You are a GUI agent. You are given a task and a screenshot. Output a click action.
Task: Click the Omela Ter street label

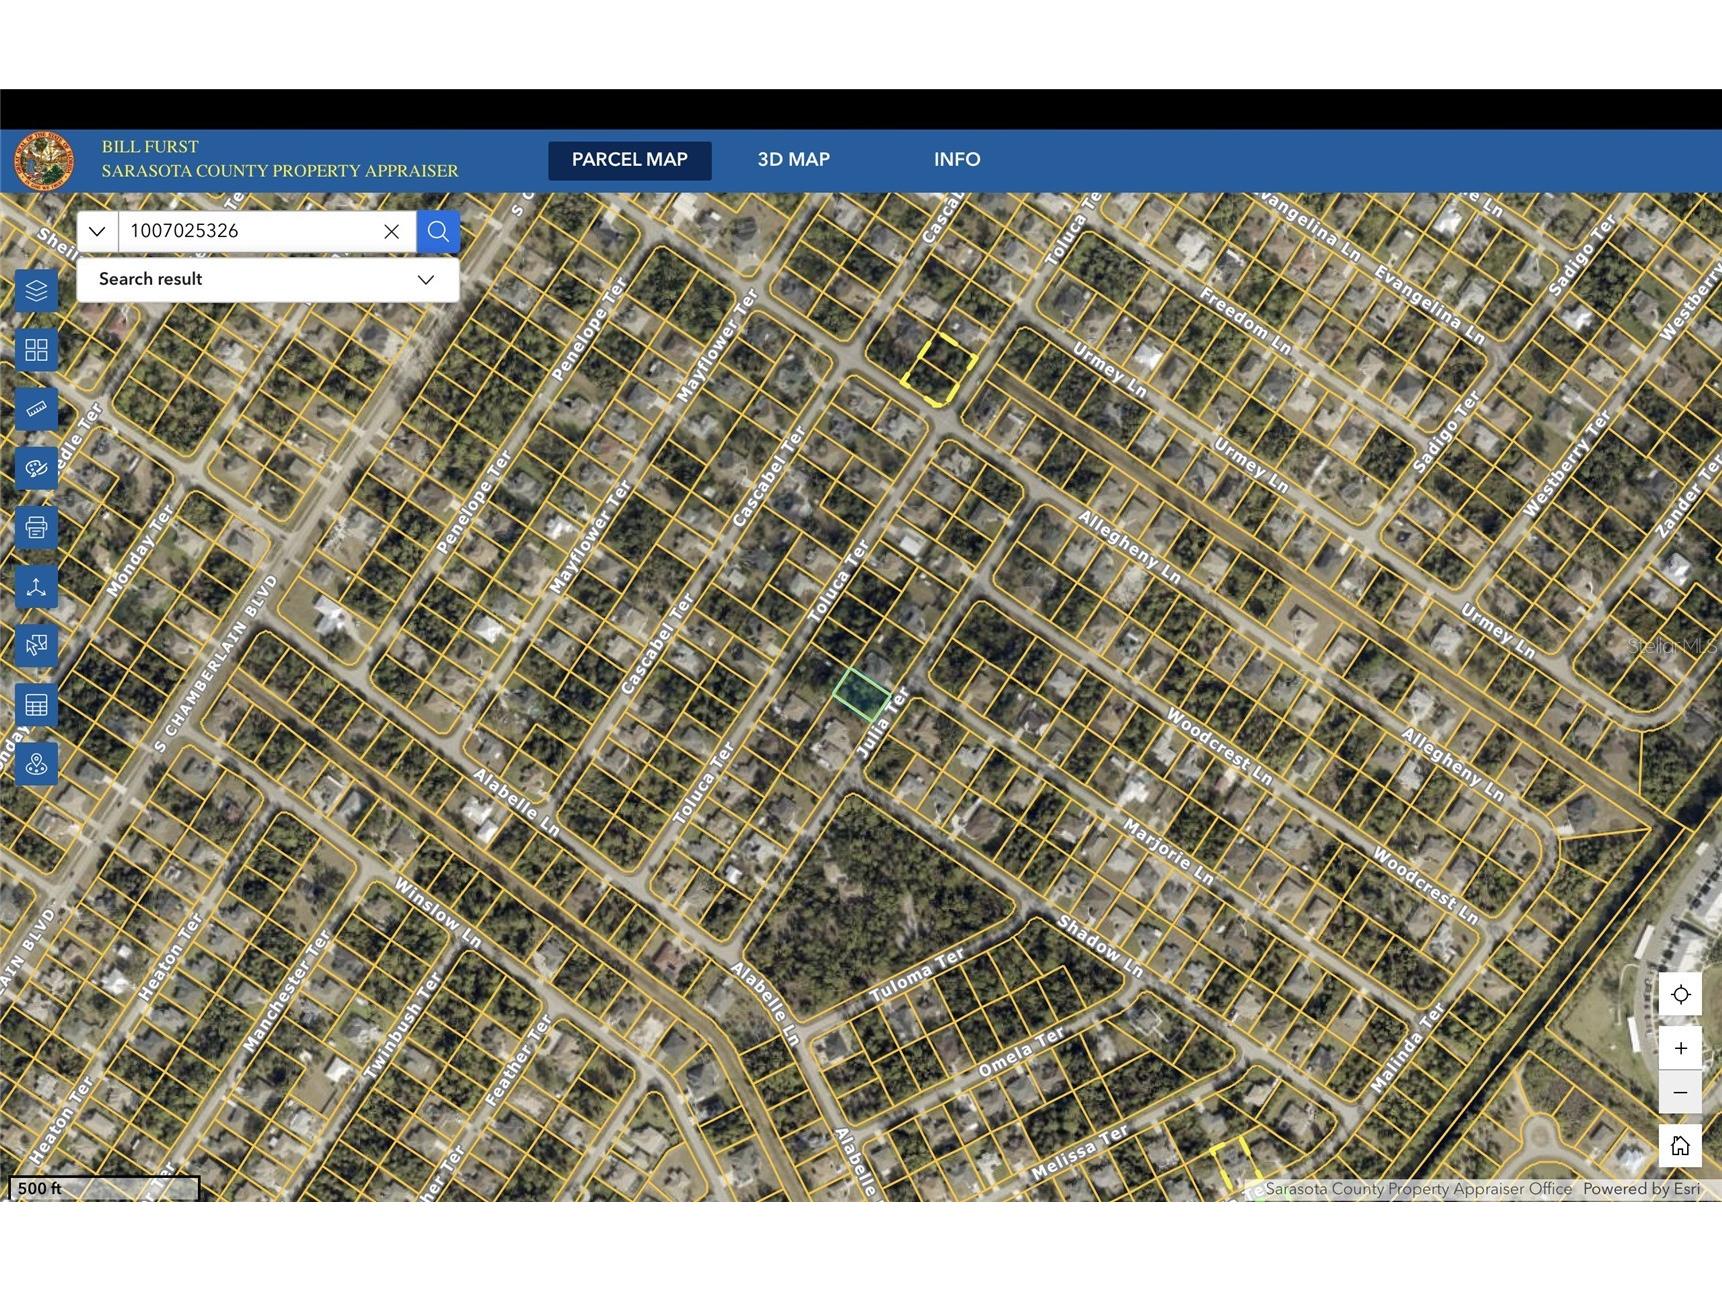(x=1021, y=1053)
